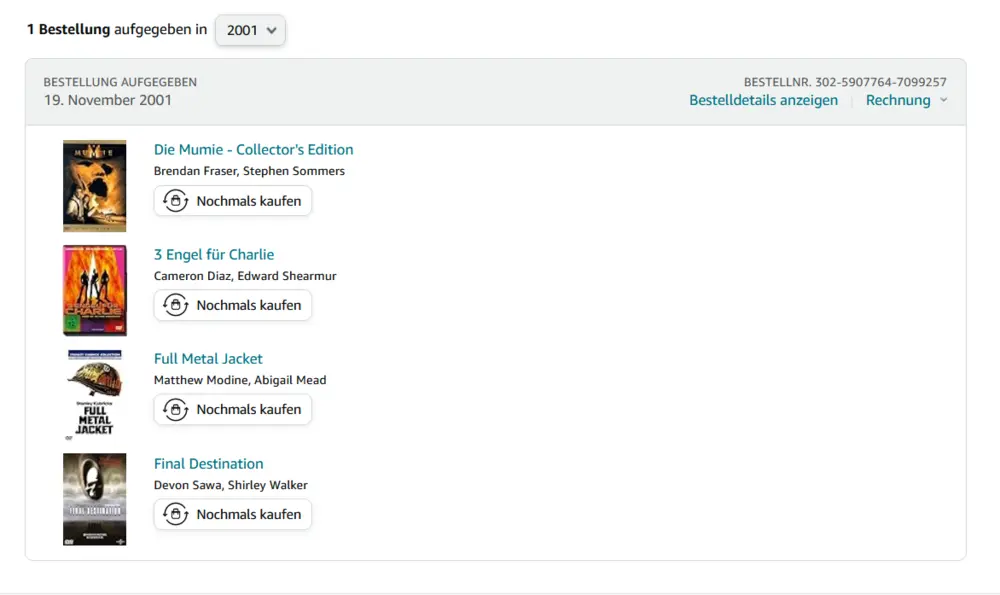Expand the Rechnung dropdown chevron
Image resolution: width=1000 pixels, height=595 pixels.
point(943,100)
